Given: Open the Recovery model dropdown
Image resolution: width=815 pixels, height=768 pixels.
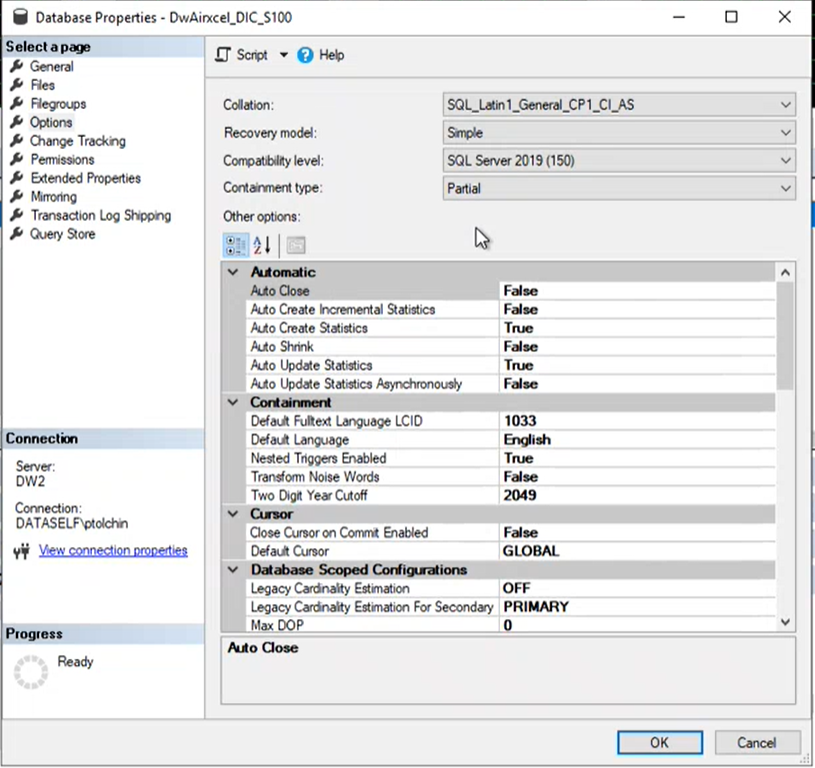Looking at the screenshot, I should pyautogui.click(x=786, y=132).
